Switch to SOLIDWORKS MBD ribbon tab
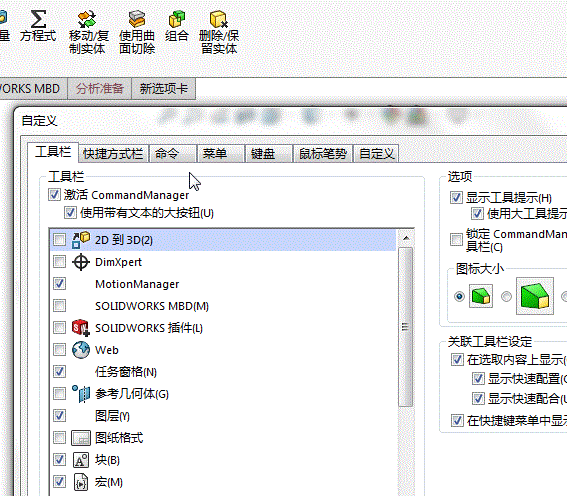 (x=33, y=89)
